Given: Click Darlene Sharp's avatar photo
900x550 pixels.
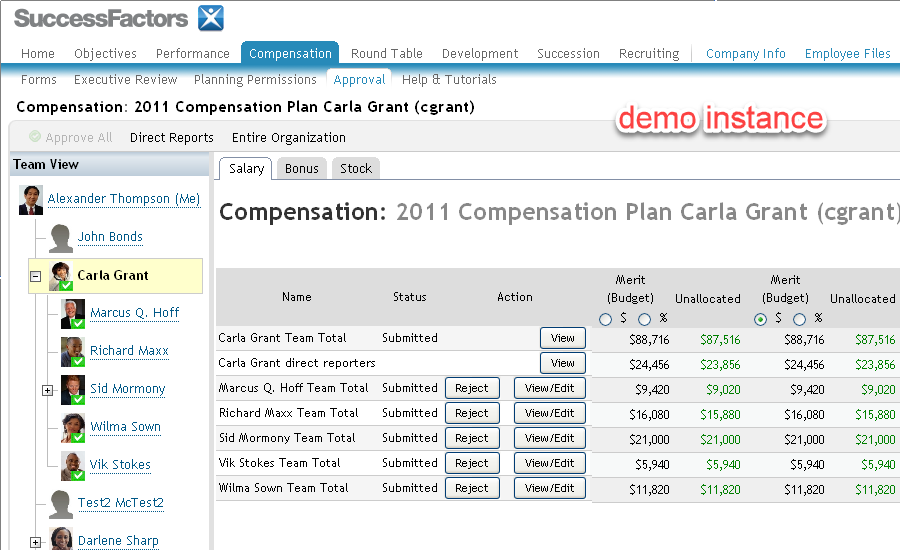Looking at the screenshot, I should coord(61,539).
